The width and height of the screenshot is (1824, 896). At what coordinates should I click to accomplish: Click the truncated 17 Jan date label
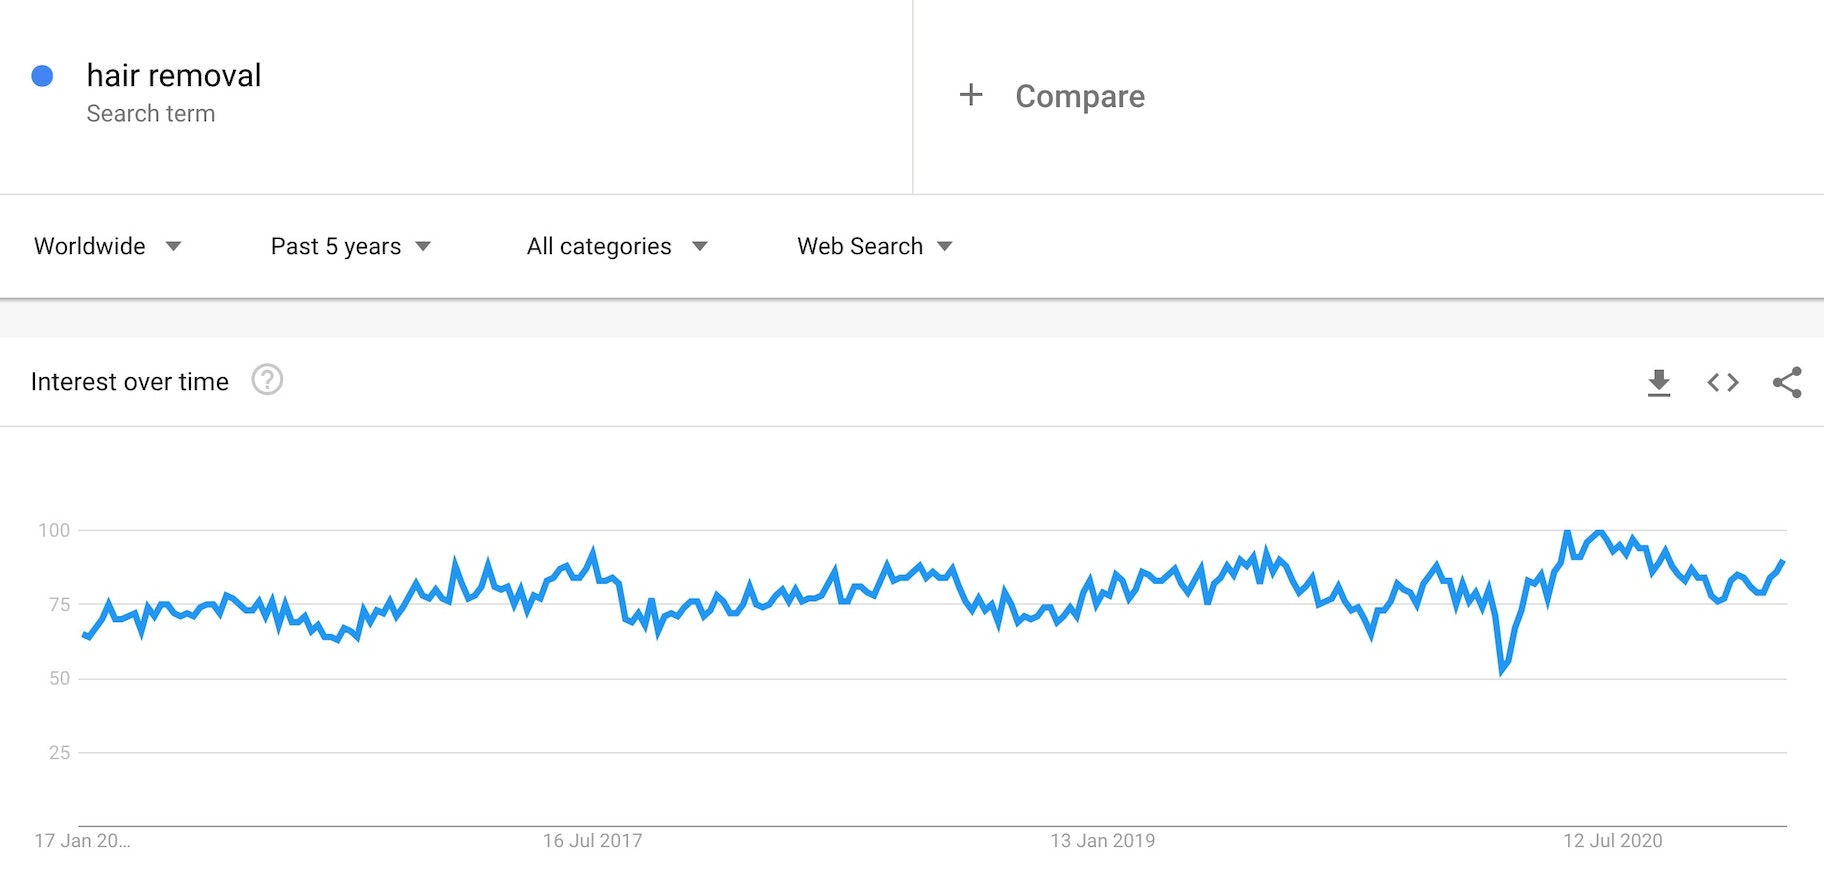[82, 841]
